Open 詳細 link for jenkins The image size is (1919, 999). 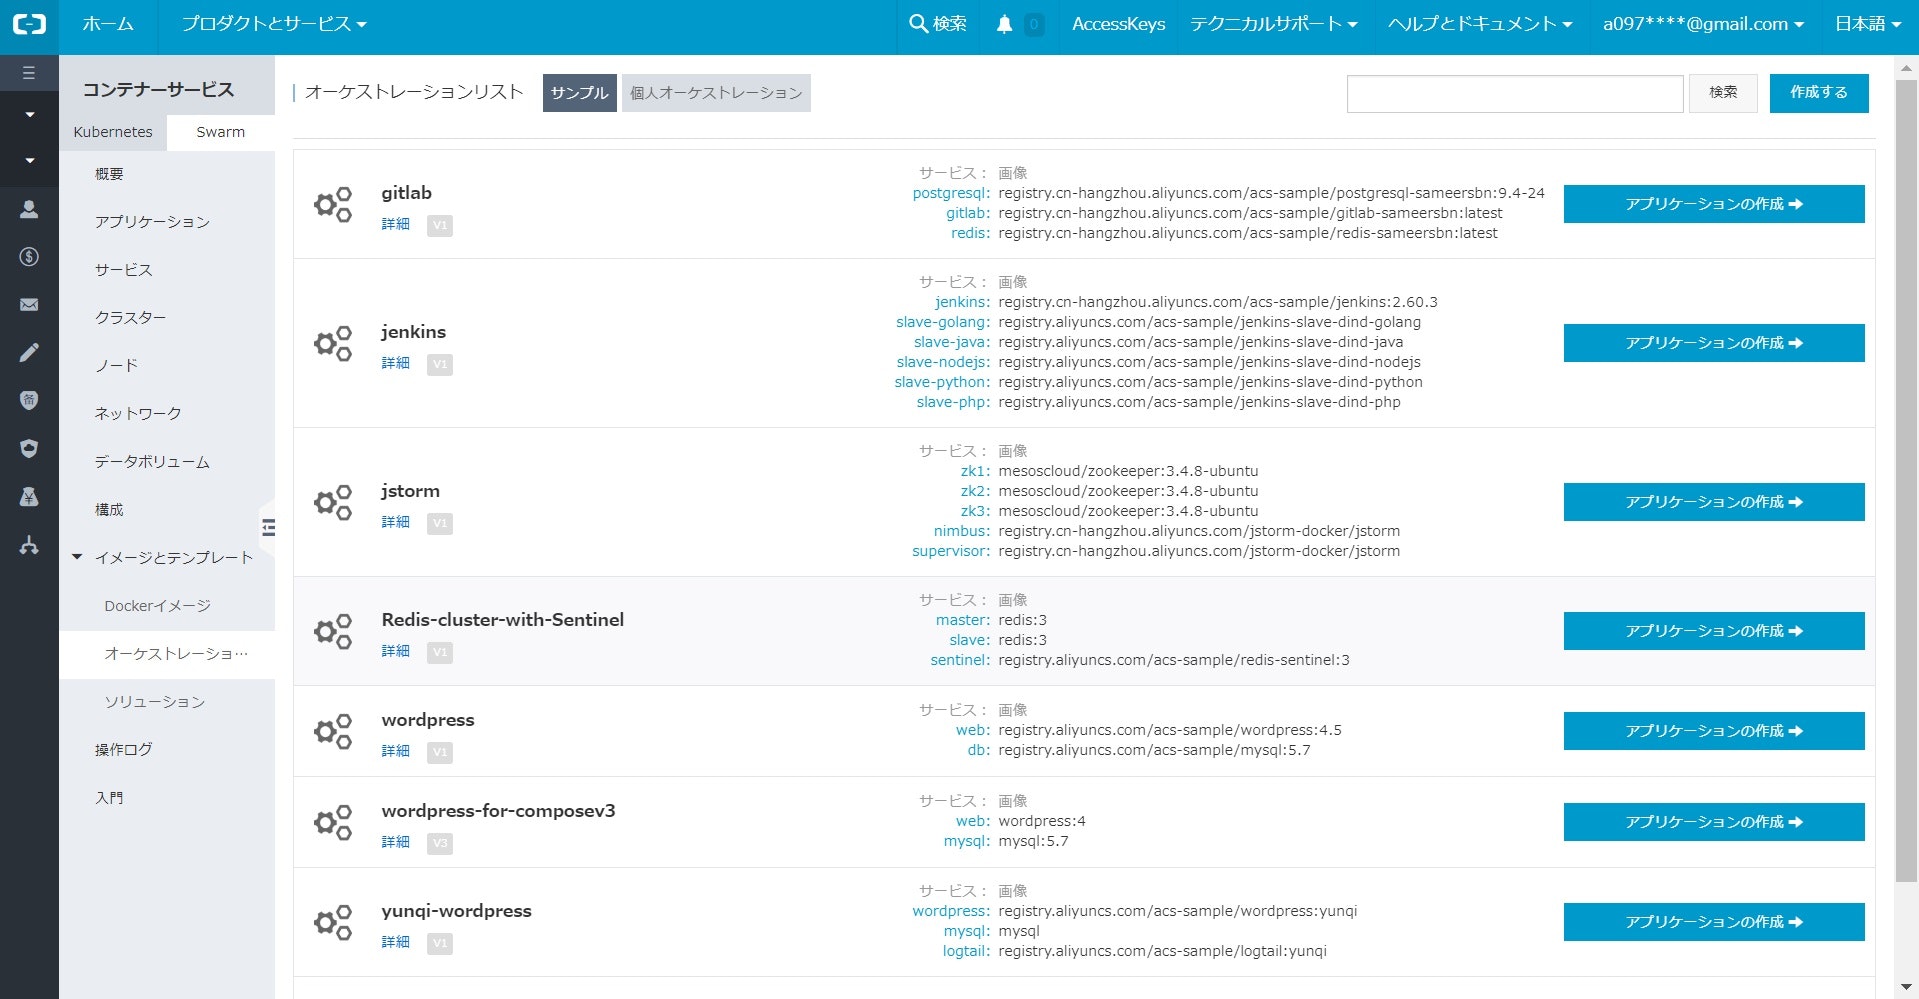click(395, 363)
